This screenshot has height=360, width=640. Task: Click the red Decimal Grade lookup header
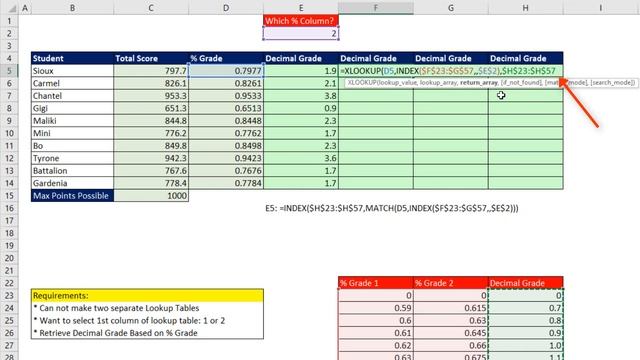coord(525,283)
